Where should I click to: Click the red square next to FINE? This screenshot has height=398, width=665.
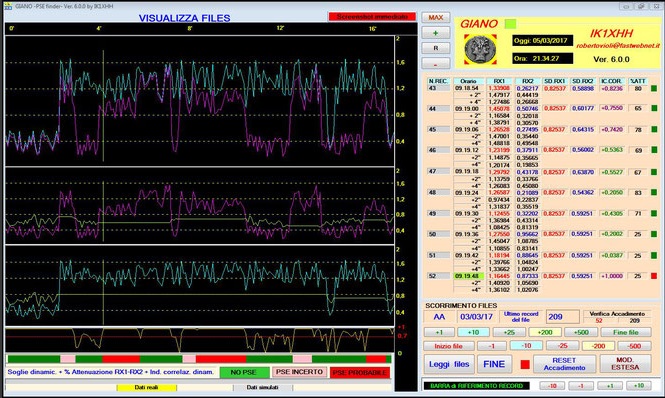click(x=525, y=364)
